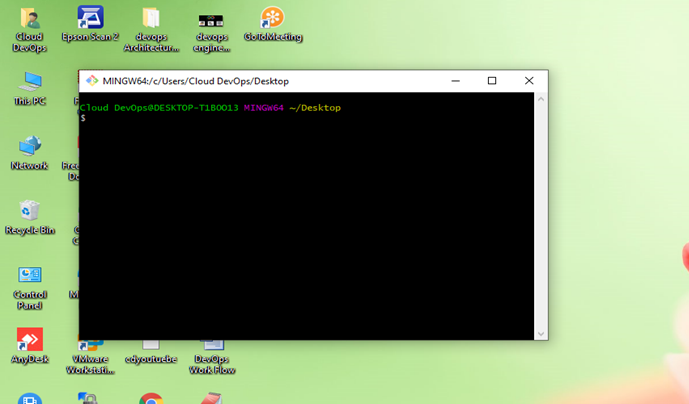Click the Google Chrome icon at the bottom
Image resolution: width=689 pixels, height=404 pixels.
coord(151,399)
